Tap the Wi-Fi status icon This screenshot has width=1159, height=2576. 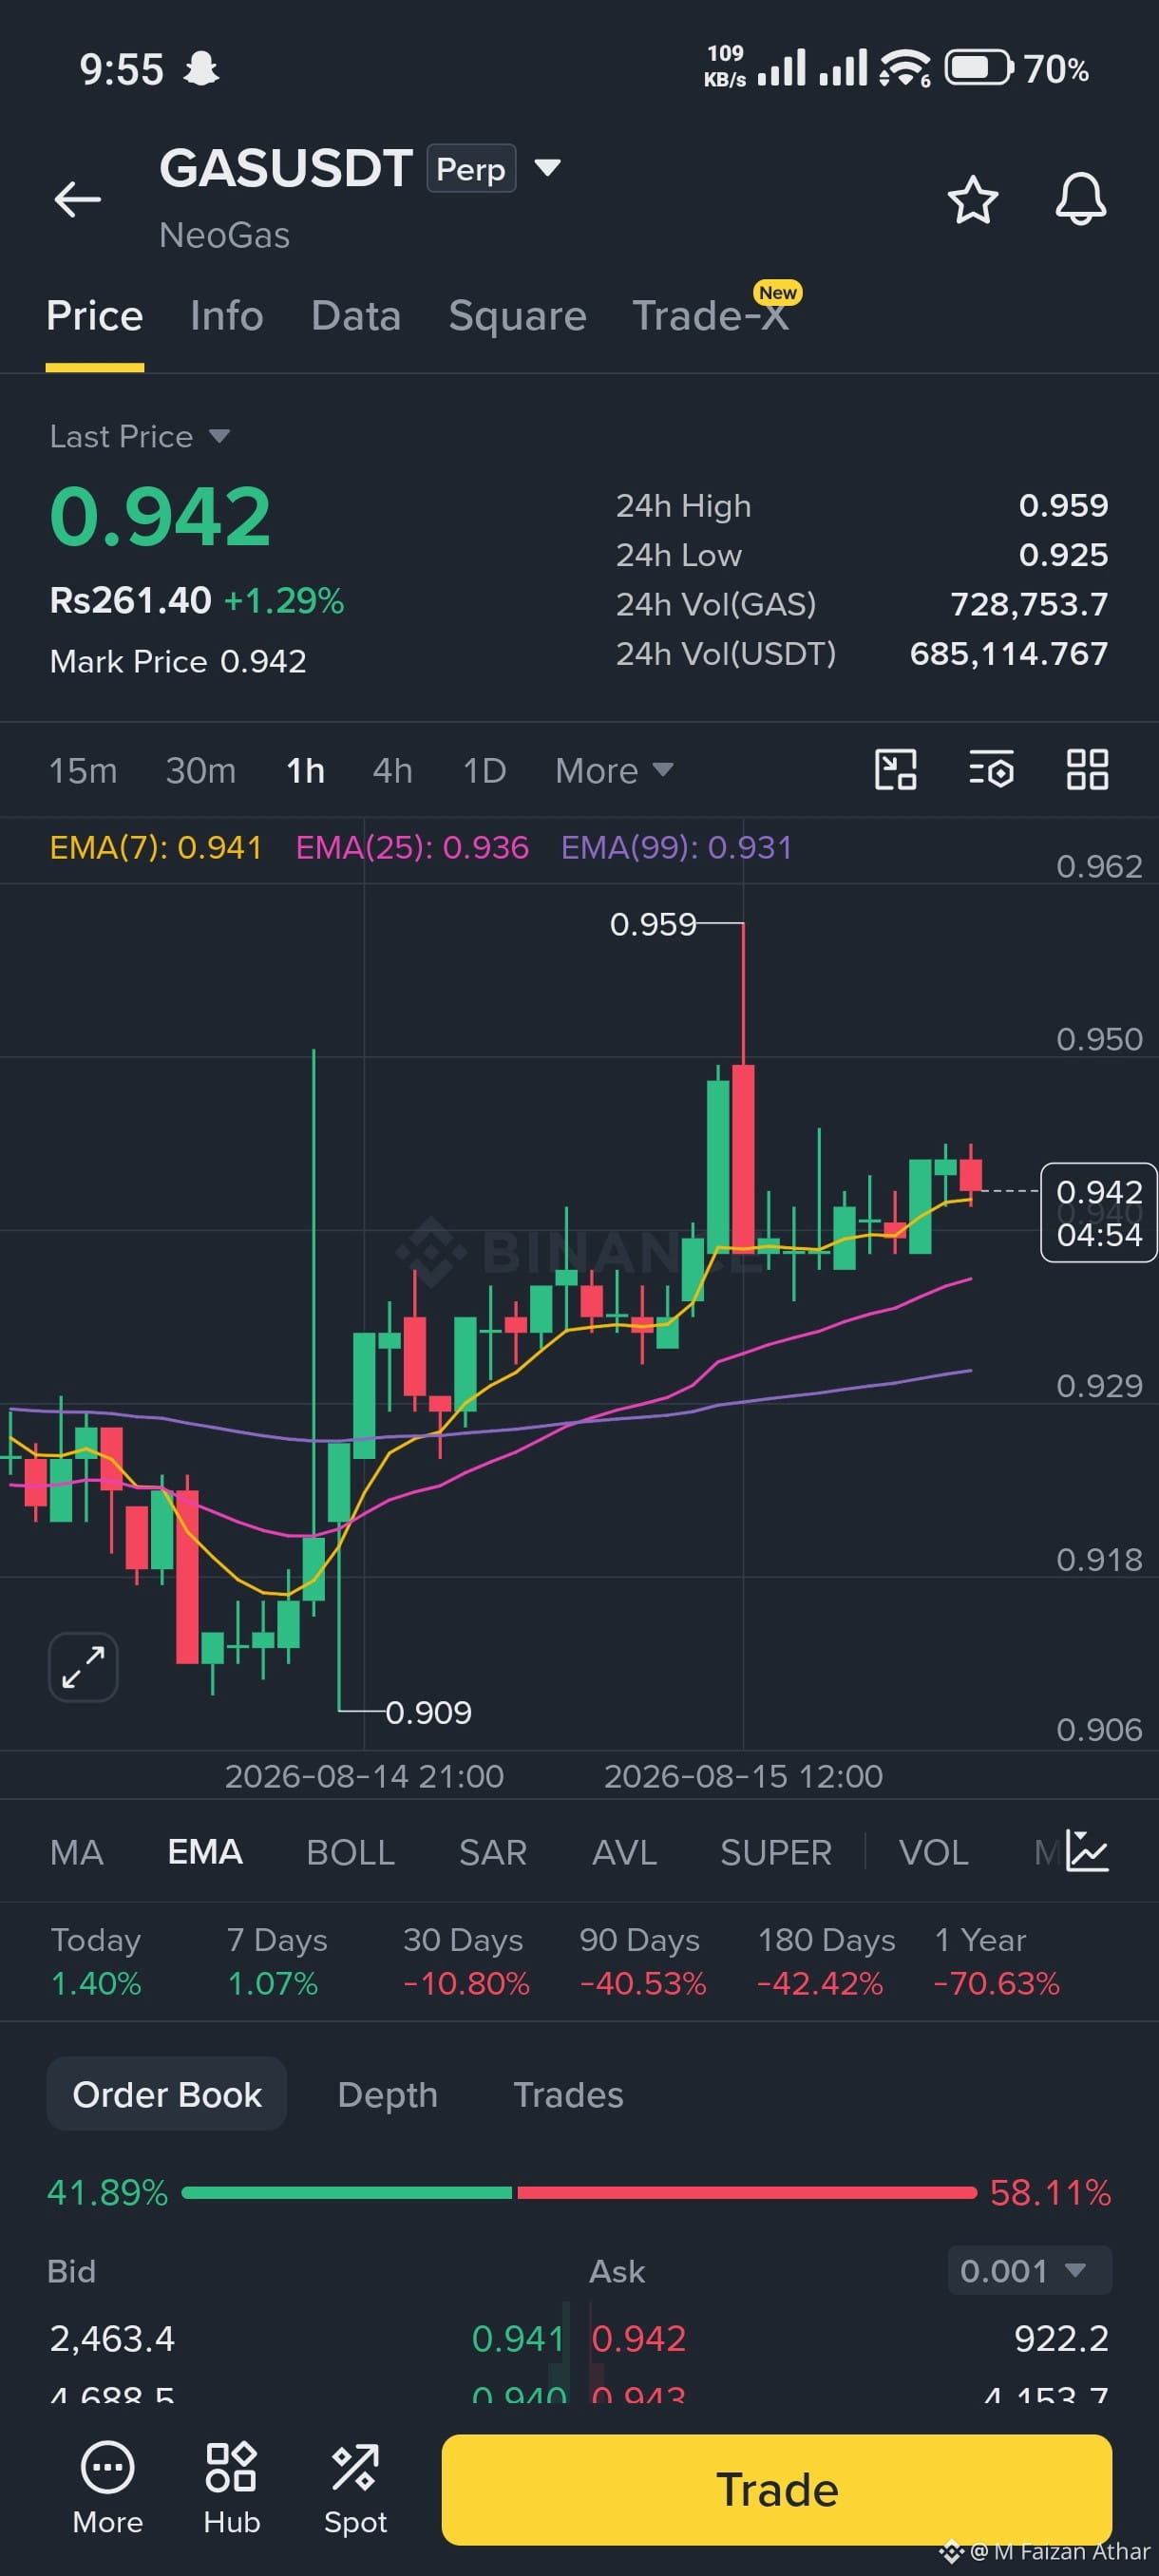(x=905, y=68)
